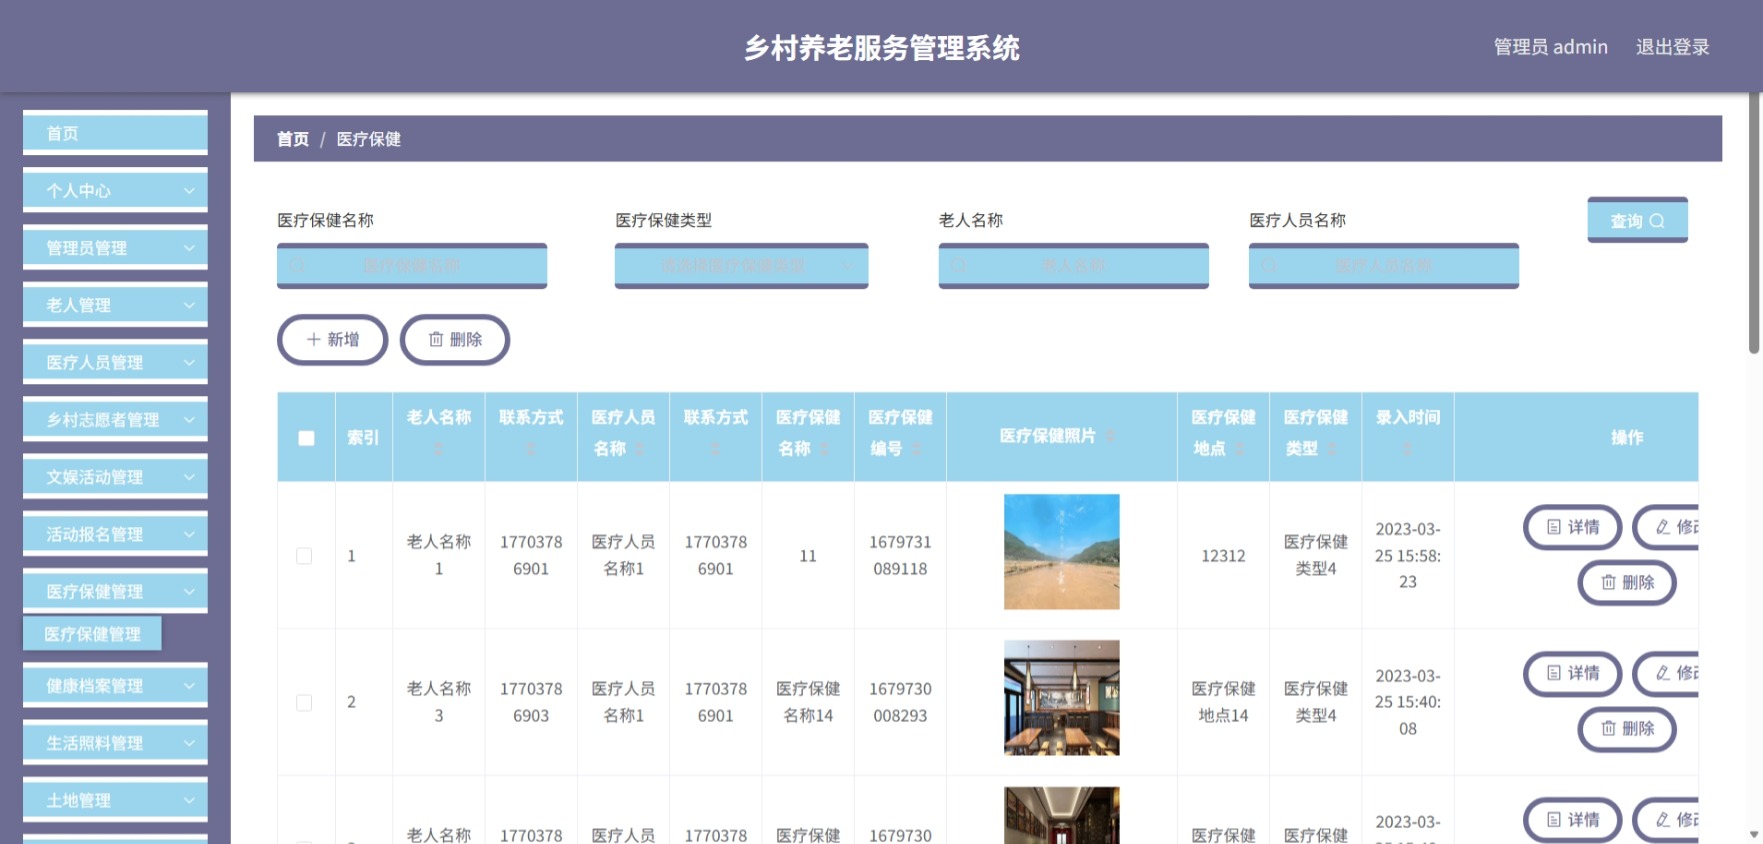Click cell 1679731089118 in row 1
Screen dimensions: 1763x844
[900, 556]
